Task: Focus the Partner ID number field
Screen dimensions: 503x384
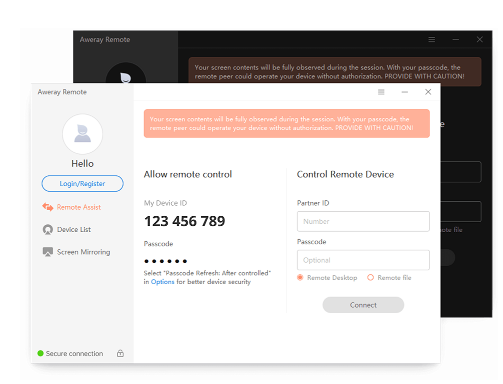Action: click(x=363, y=221)
